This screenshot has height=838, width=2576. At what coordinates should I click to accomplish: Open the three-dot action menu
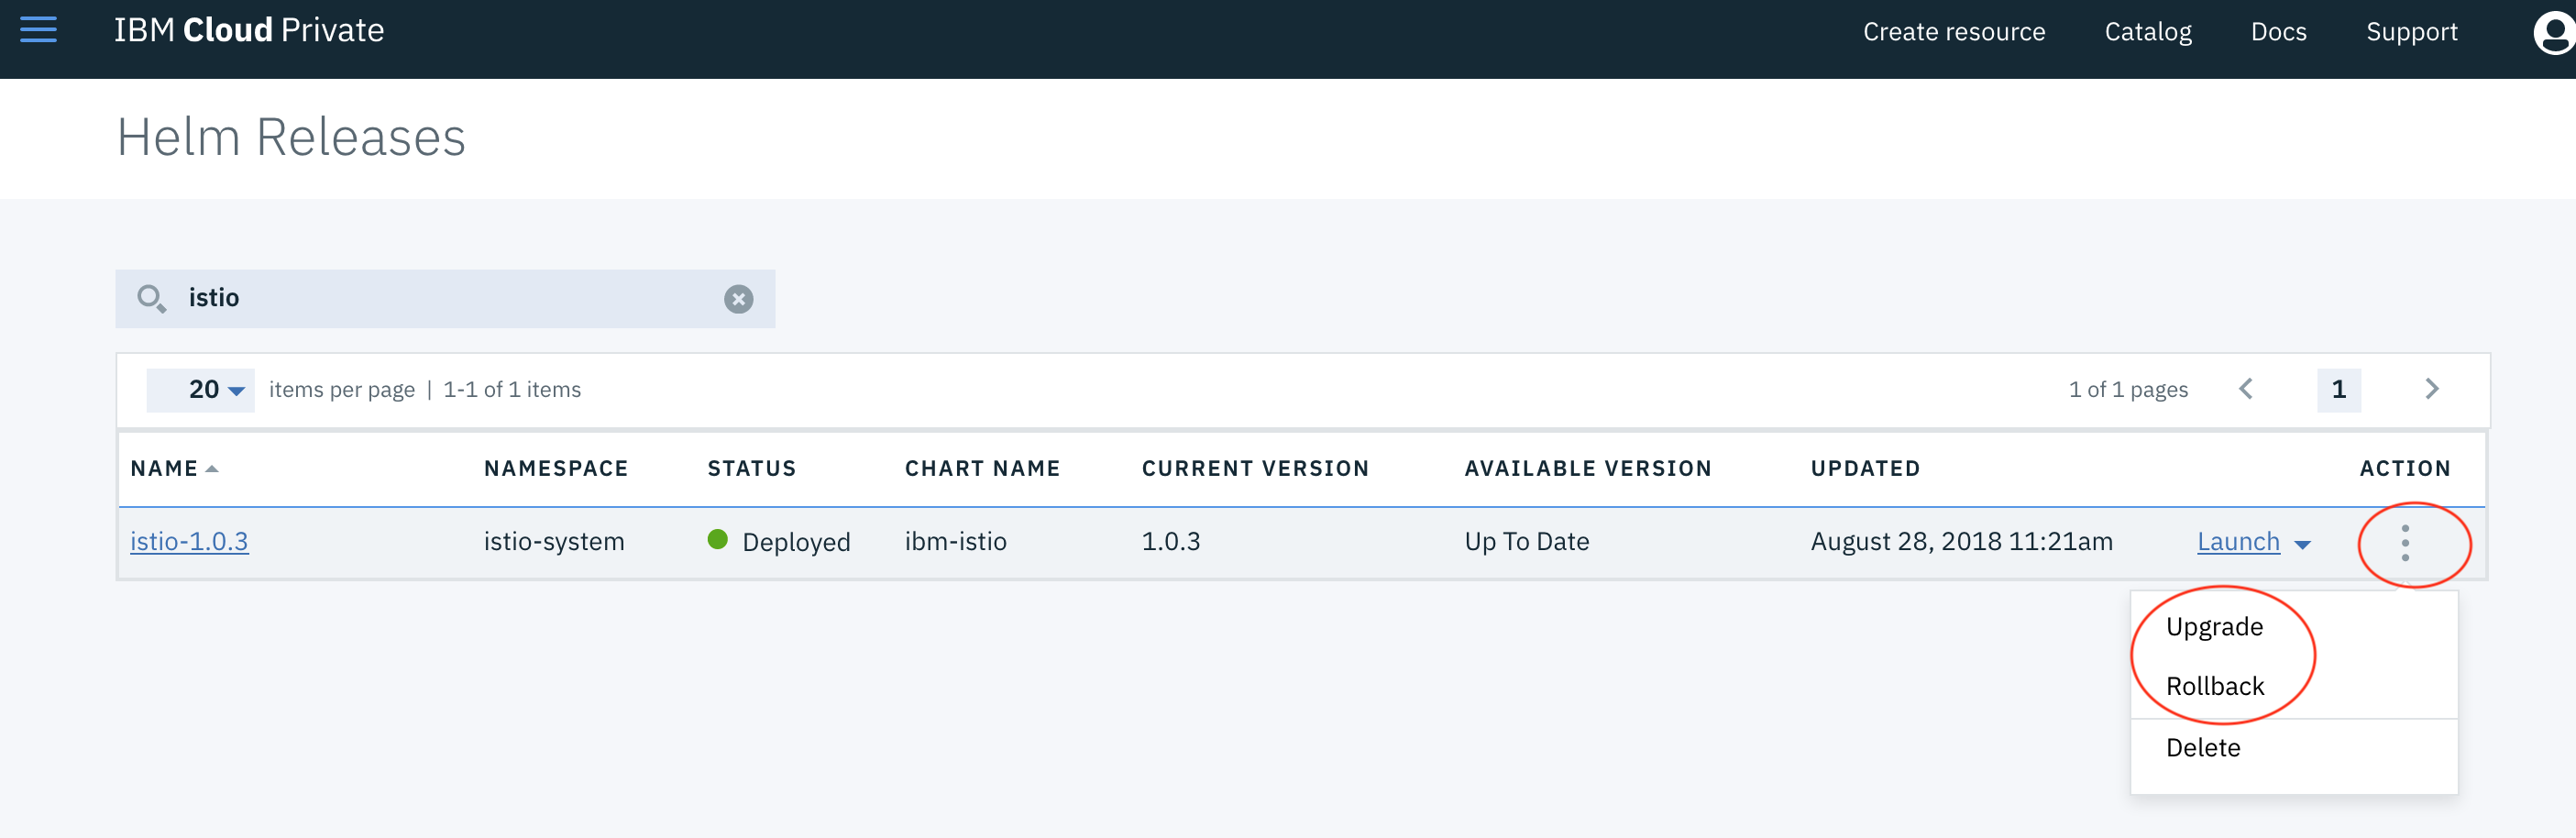(2405, 543)
